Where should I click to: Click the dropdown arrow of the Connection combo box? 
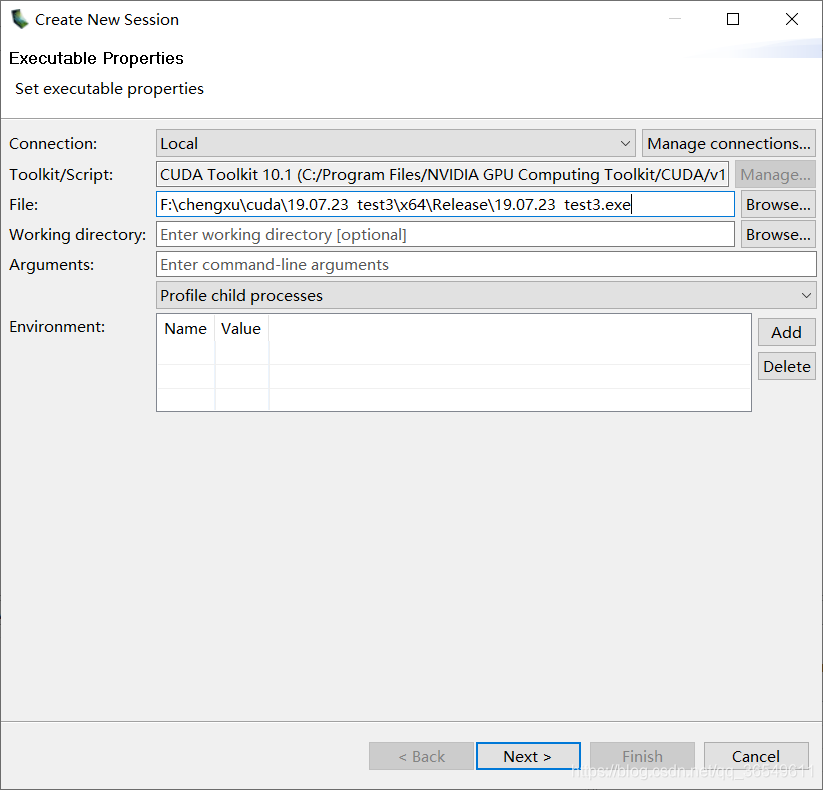(x=625, y=143)
